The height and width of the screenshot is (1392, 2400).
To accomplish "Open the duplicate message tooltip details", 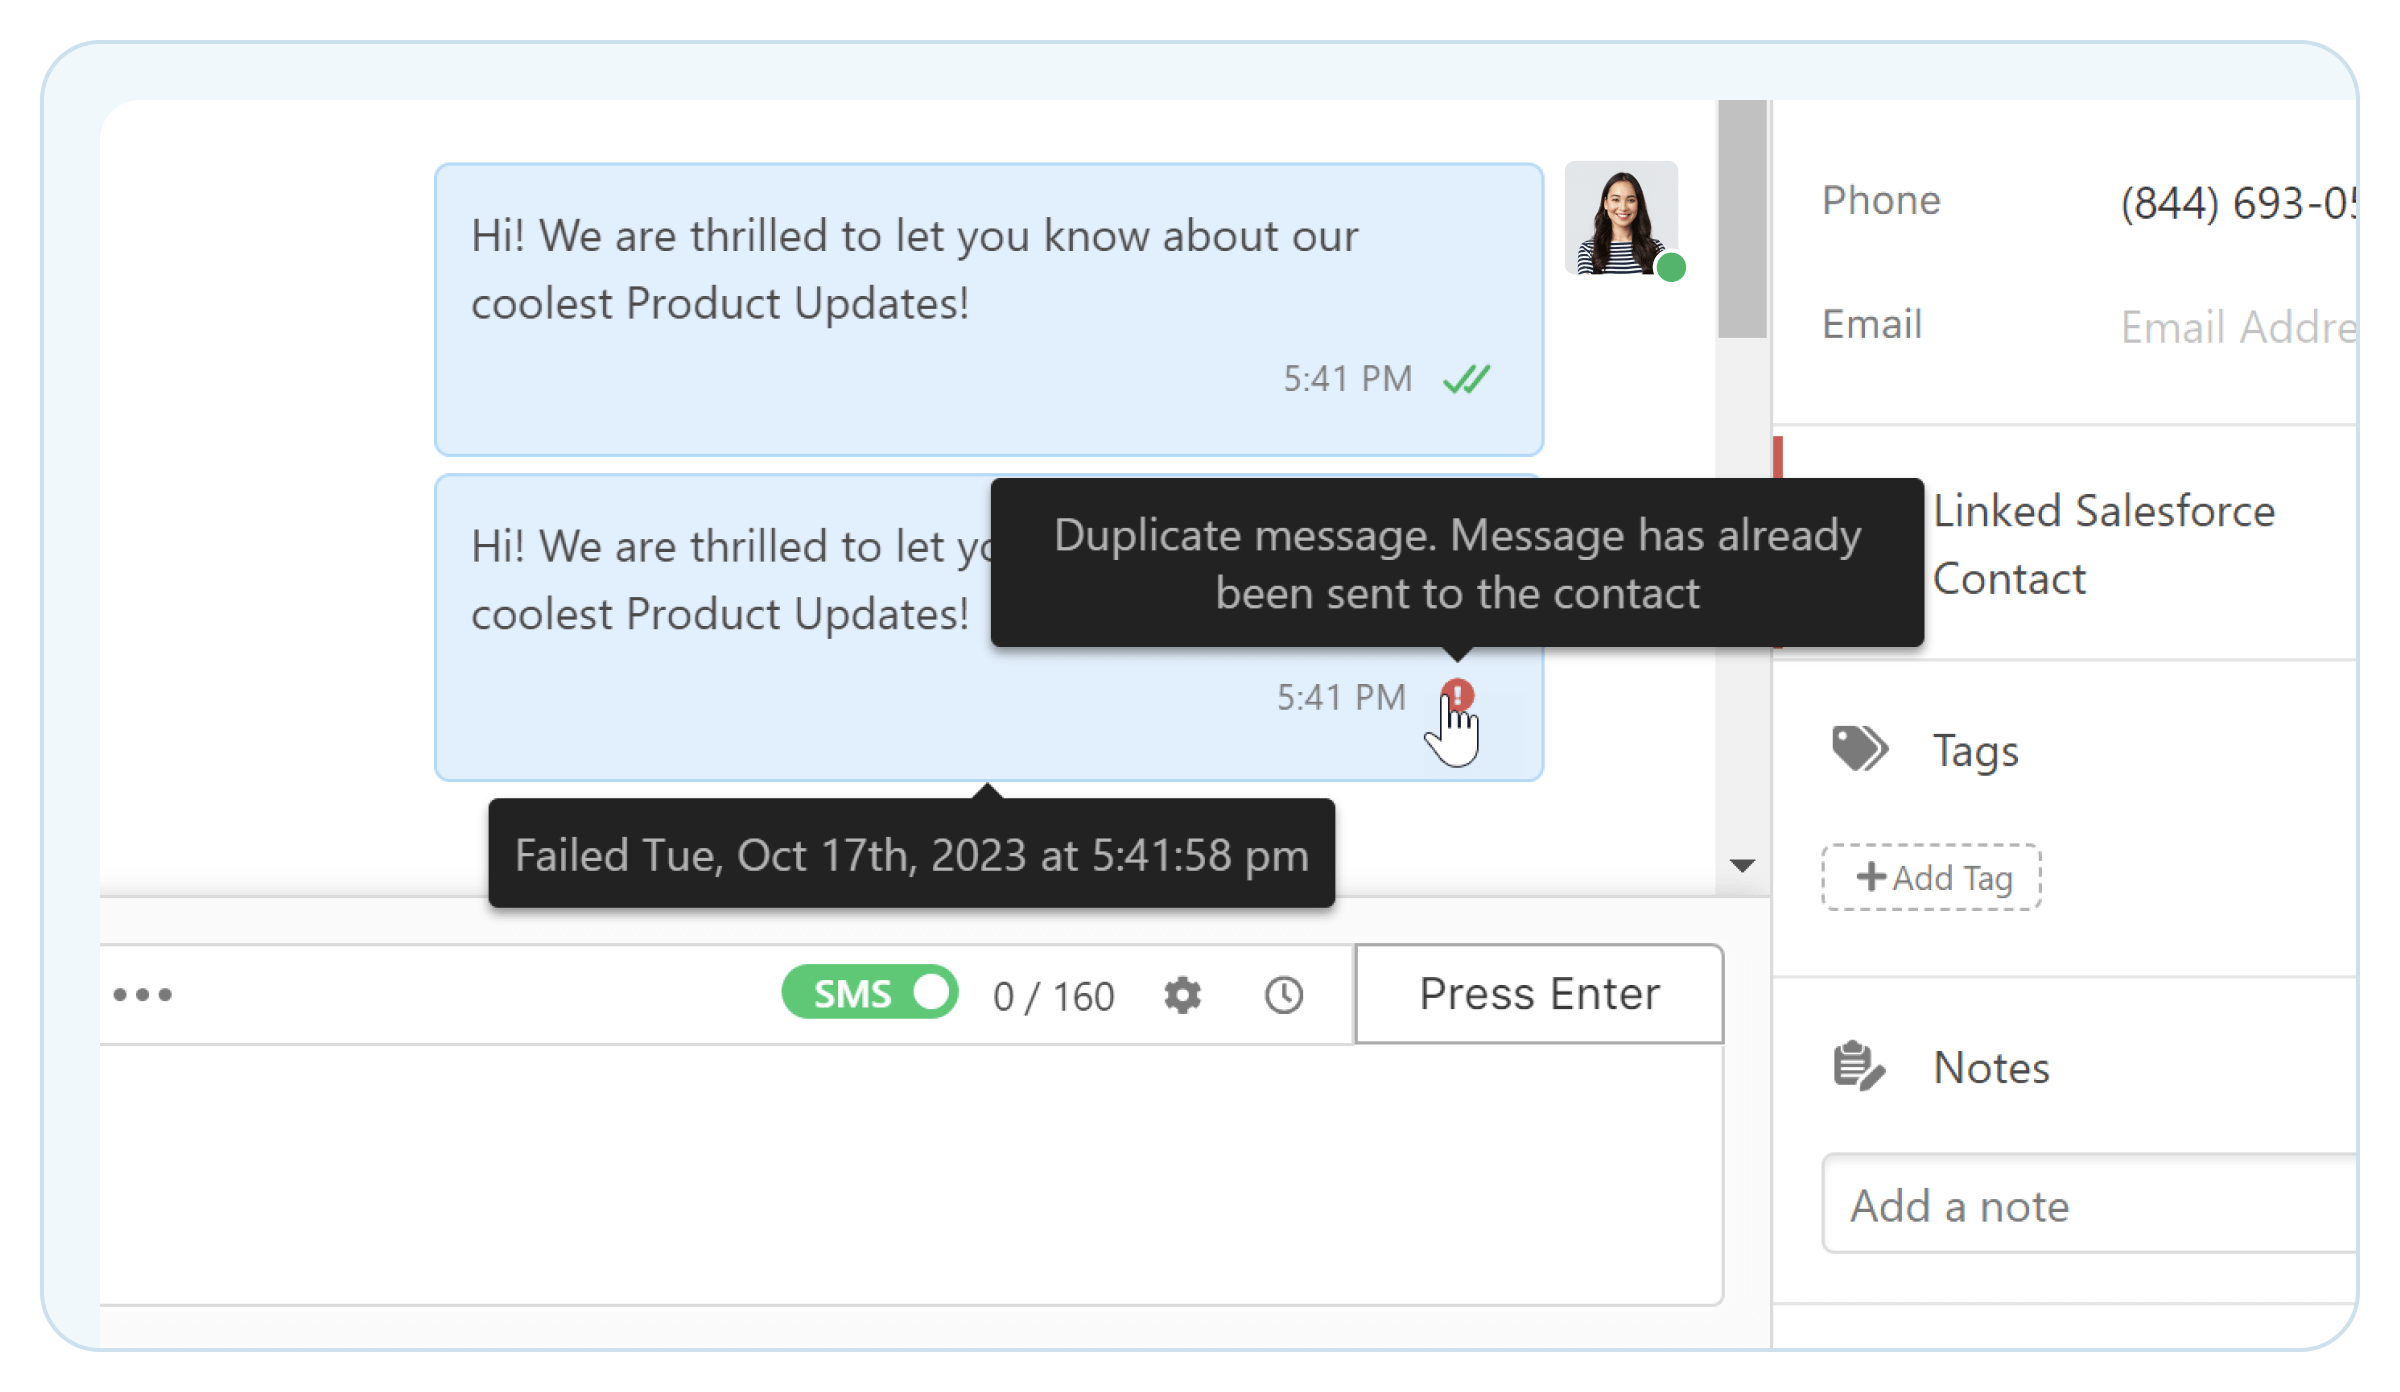I will click(x=1456, y=563).
